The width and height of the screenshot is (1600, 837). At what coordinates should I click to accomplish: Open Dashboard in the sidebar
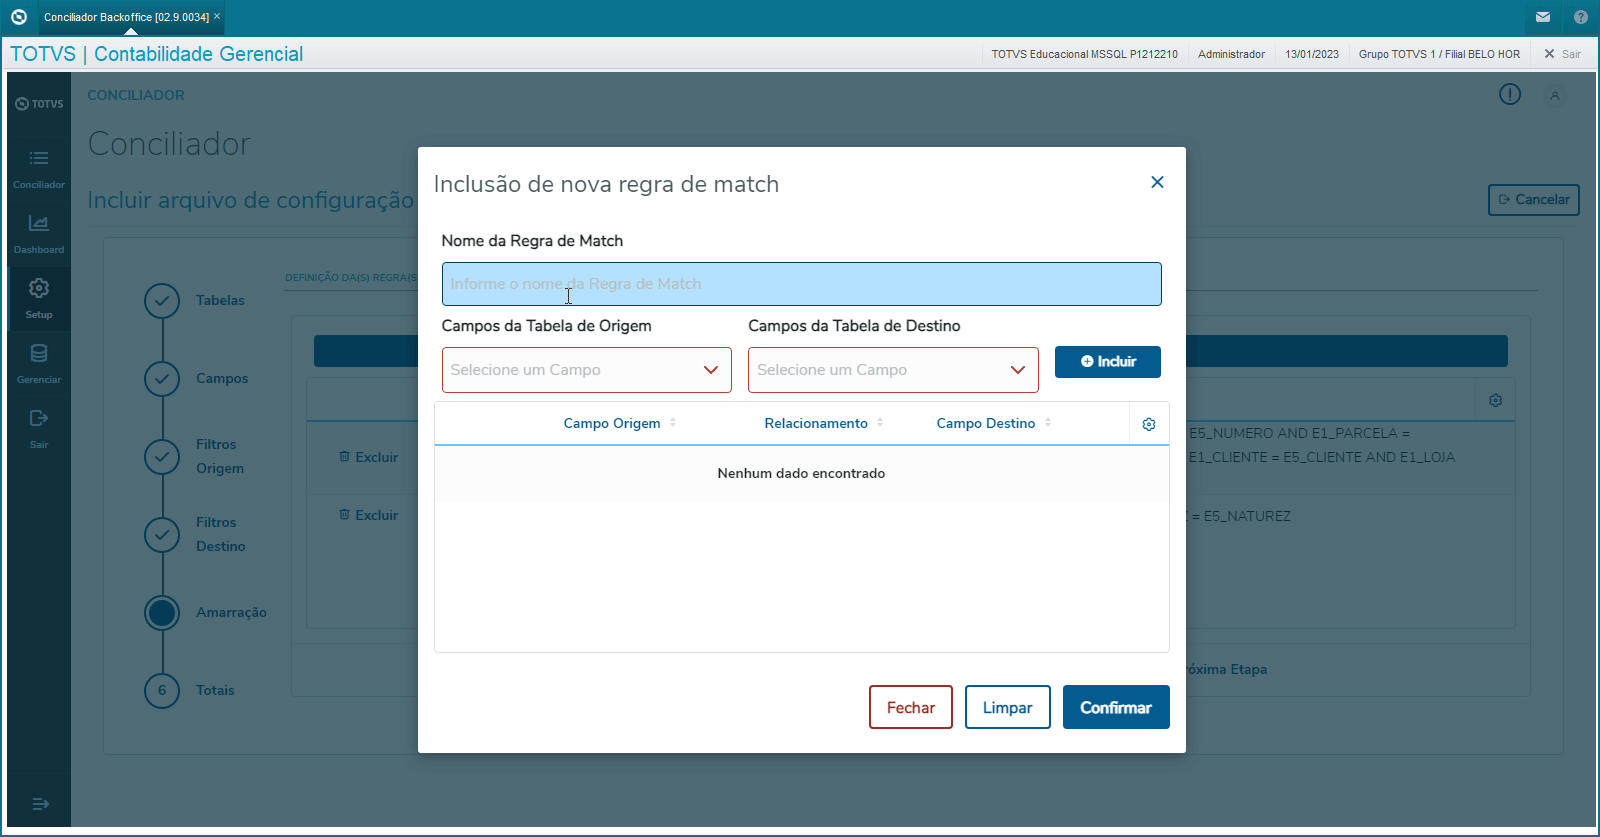pos(39,234)
